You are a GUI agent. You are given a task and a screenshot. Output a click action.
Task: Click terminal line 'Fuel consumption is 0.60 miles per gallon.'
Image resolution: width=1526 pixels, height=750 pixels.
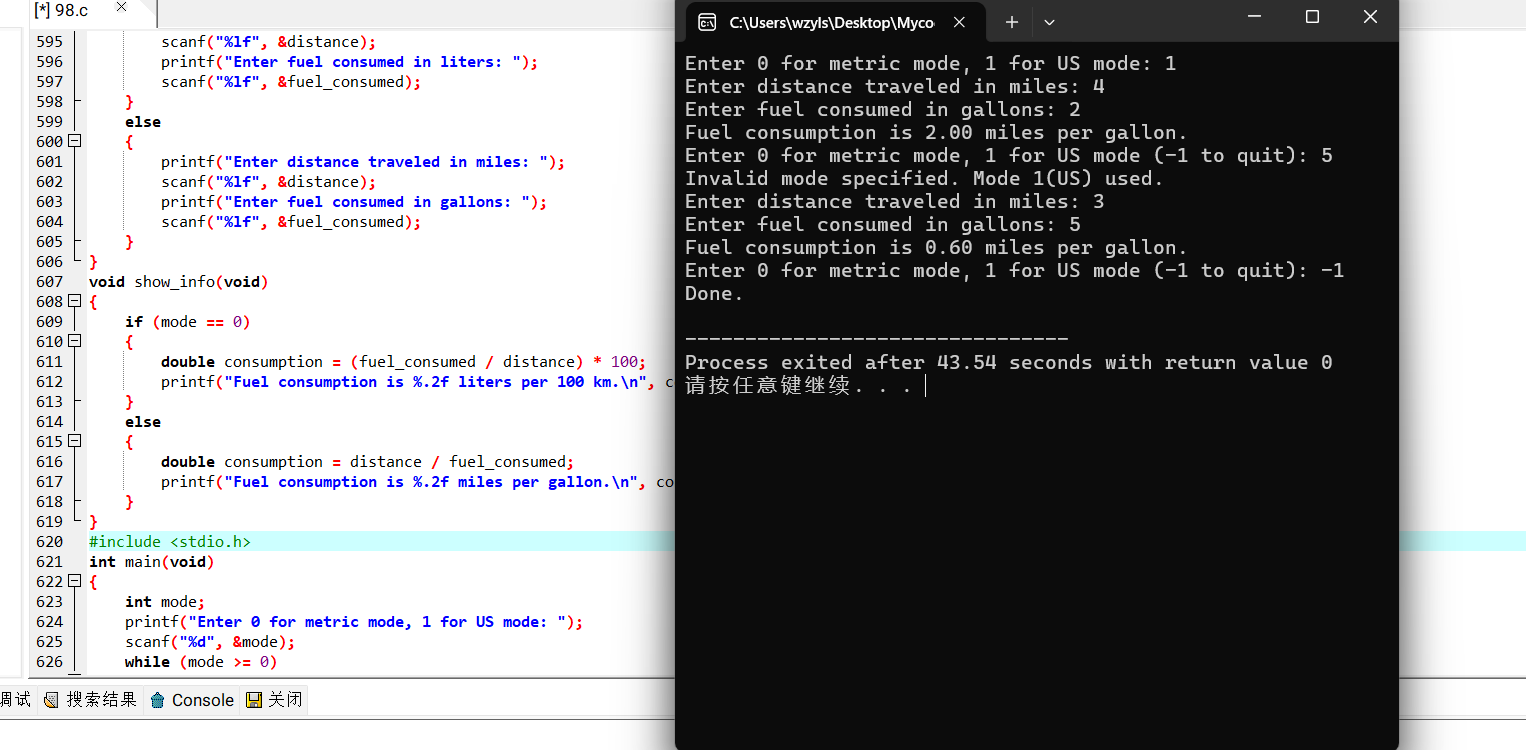click(x=936, y=248)
